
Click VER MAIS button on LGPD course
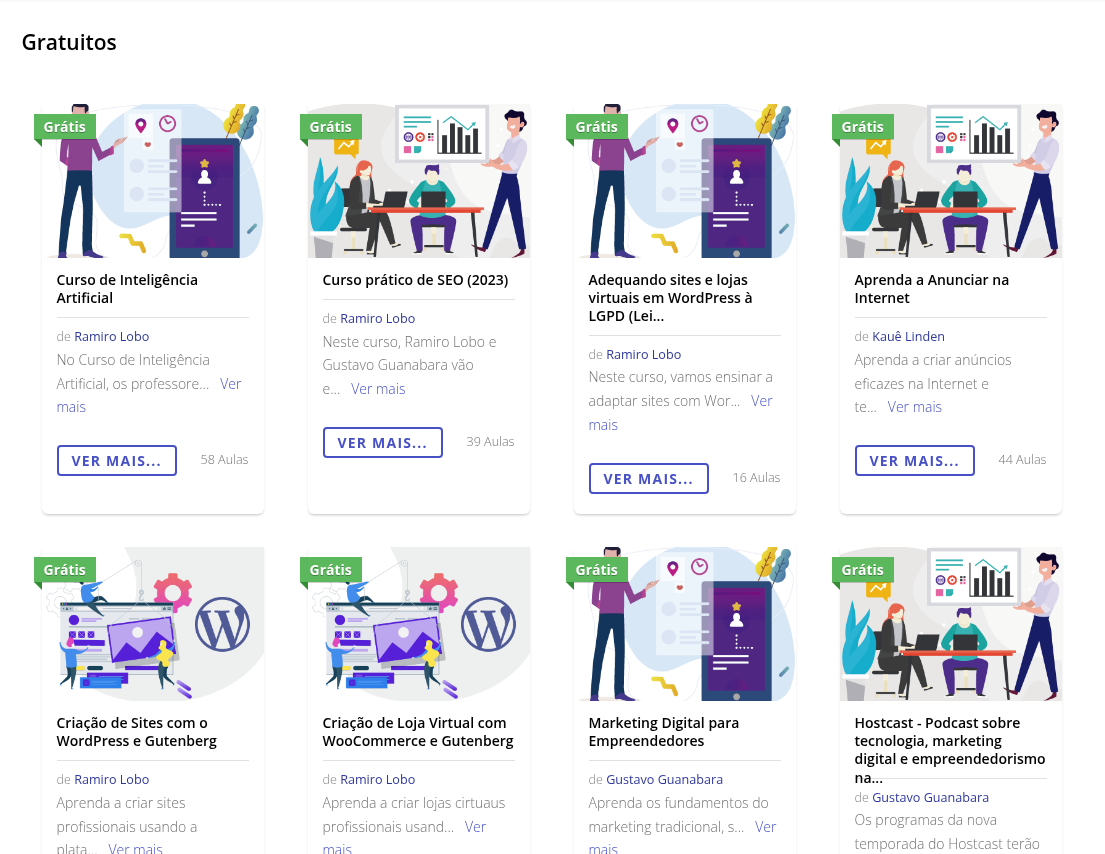[x=649, y=478]
